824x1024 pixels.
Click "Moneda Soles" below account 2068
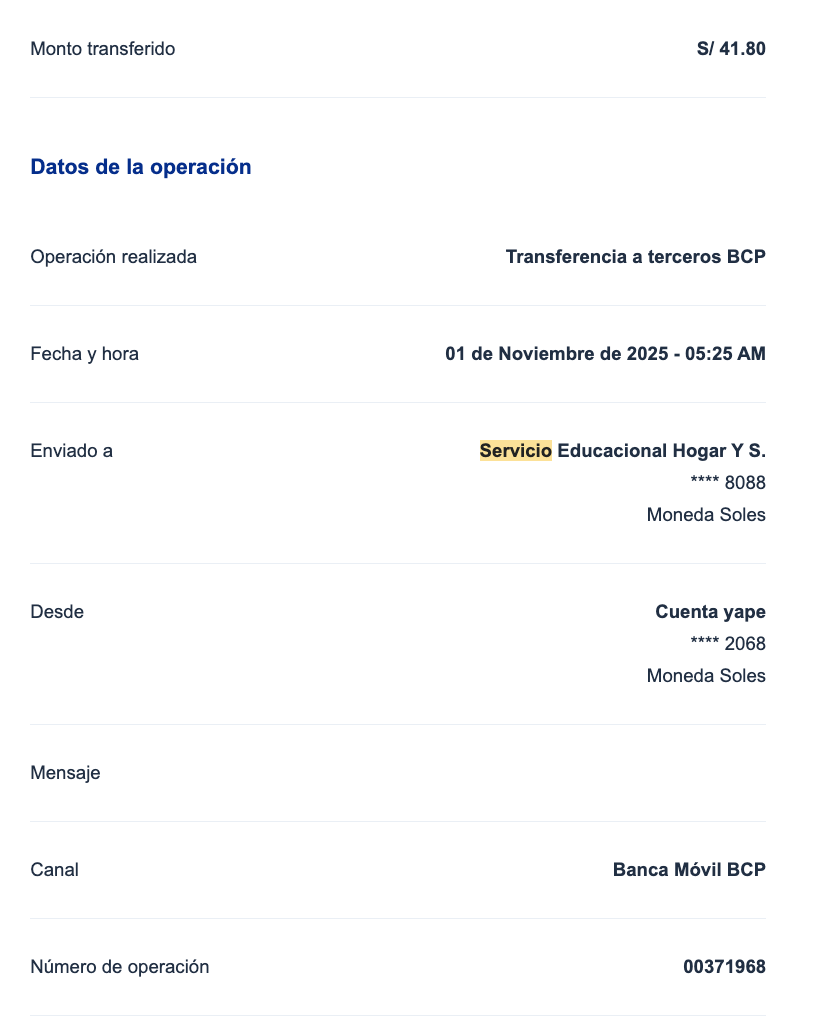706,676
